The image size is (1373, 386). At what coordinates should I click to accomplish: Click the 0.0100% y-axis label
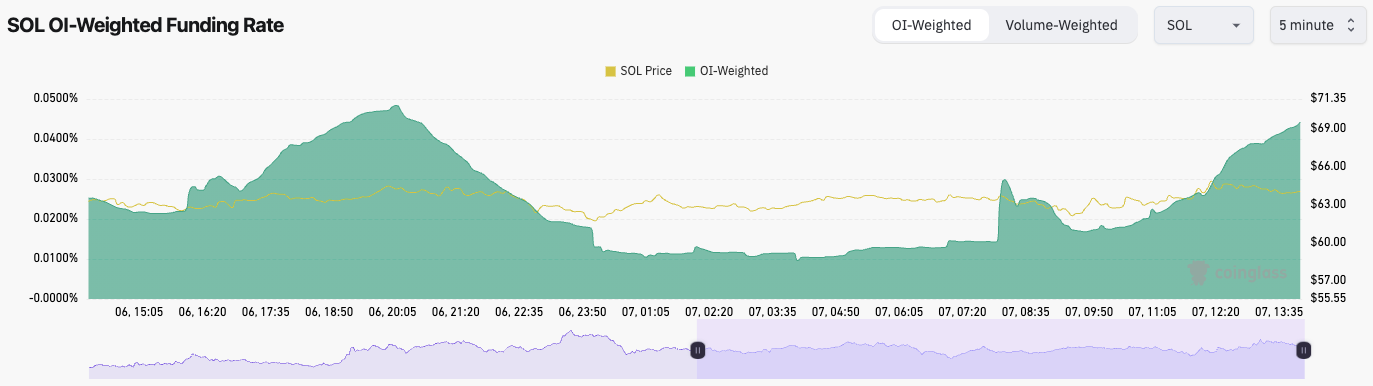(56, 258)
